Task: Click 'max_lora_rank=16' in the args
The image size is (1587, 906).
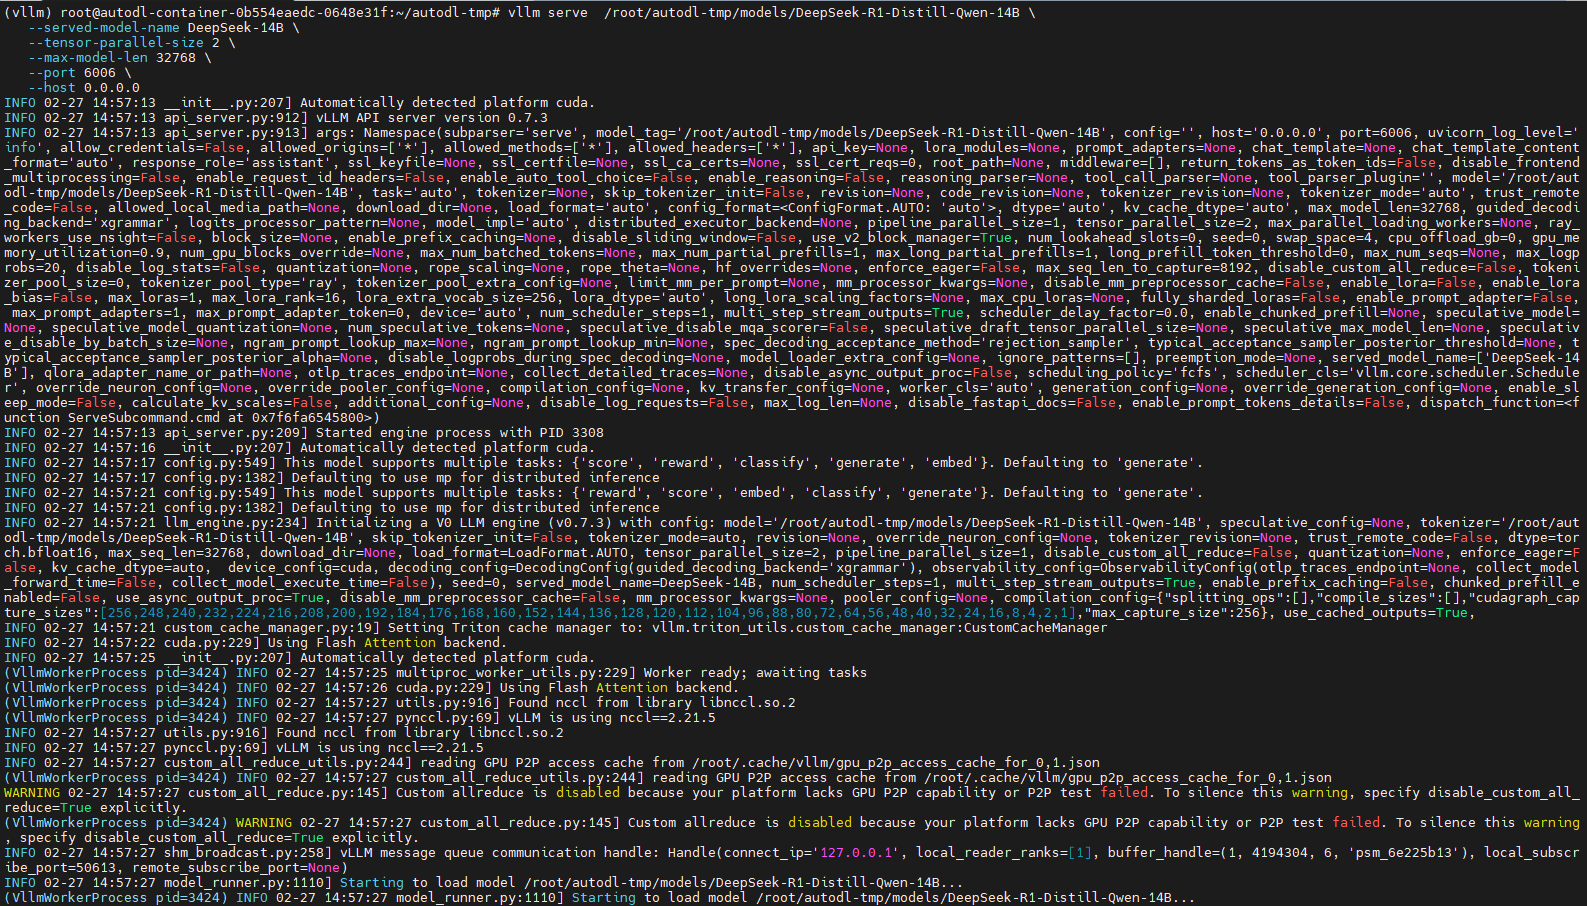Action: tap(275, 298)
